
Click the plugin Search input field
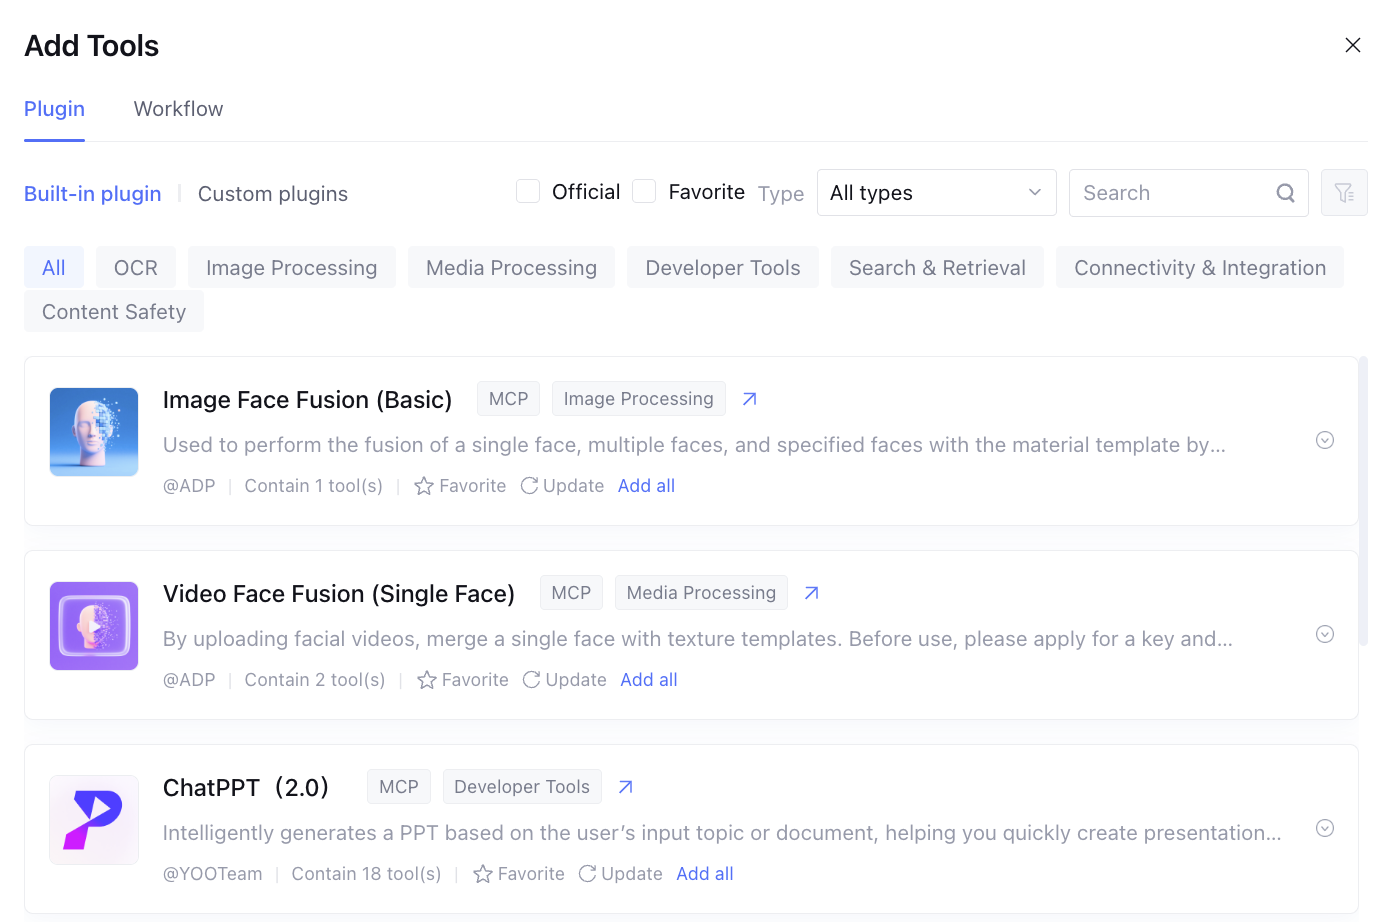pos(1170,193)
